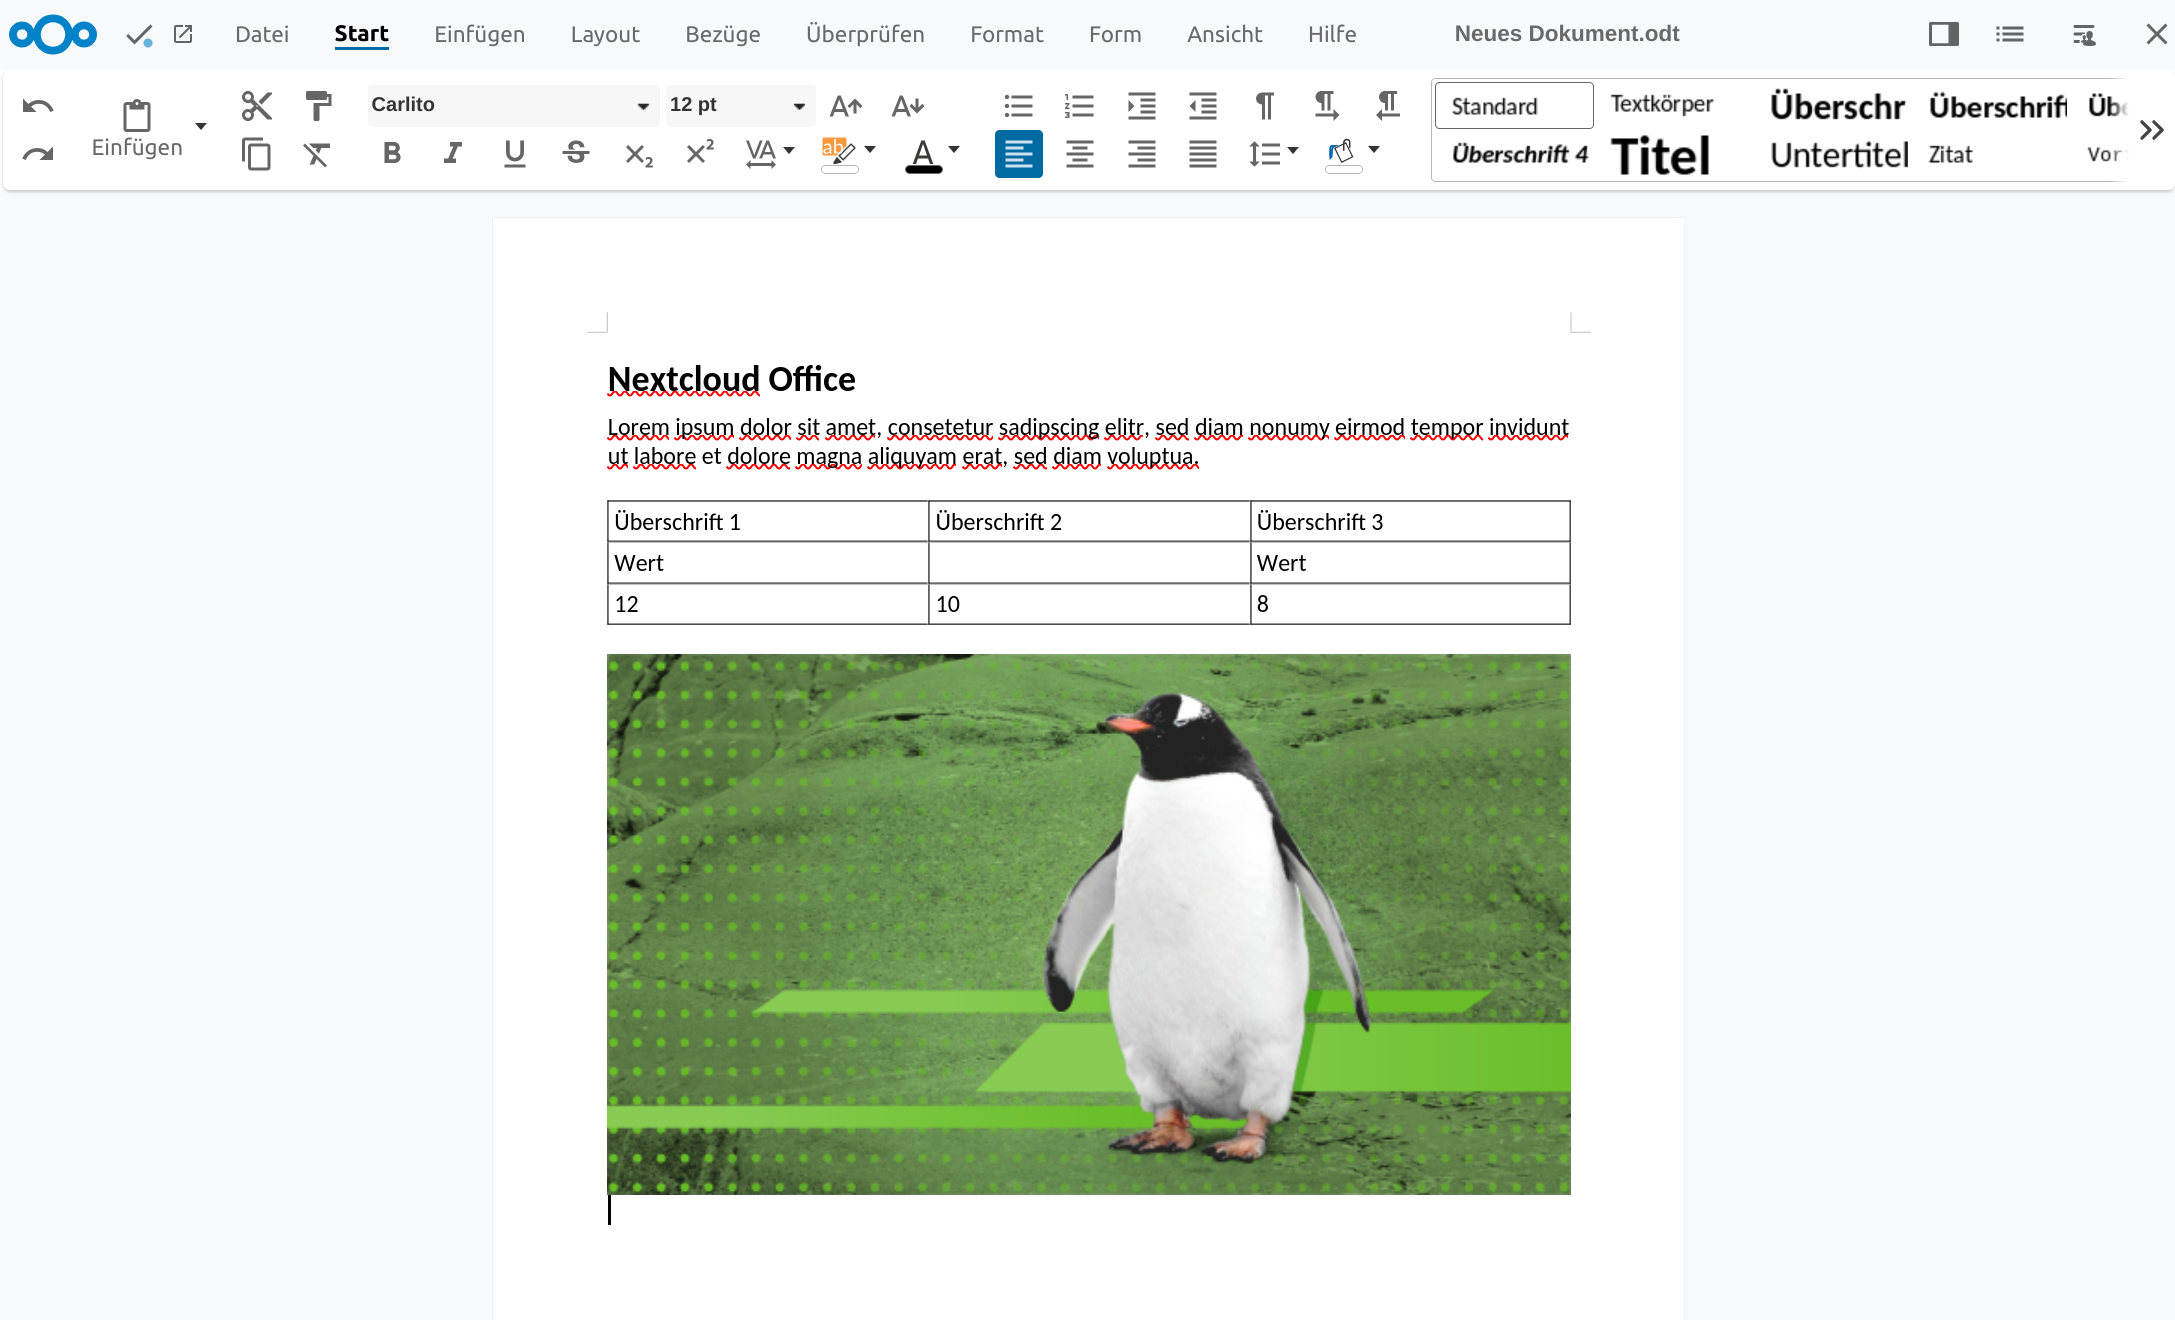Select the Italic formatting icon
This screenshot has width=2175, height=1320.
452,155
